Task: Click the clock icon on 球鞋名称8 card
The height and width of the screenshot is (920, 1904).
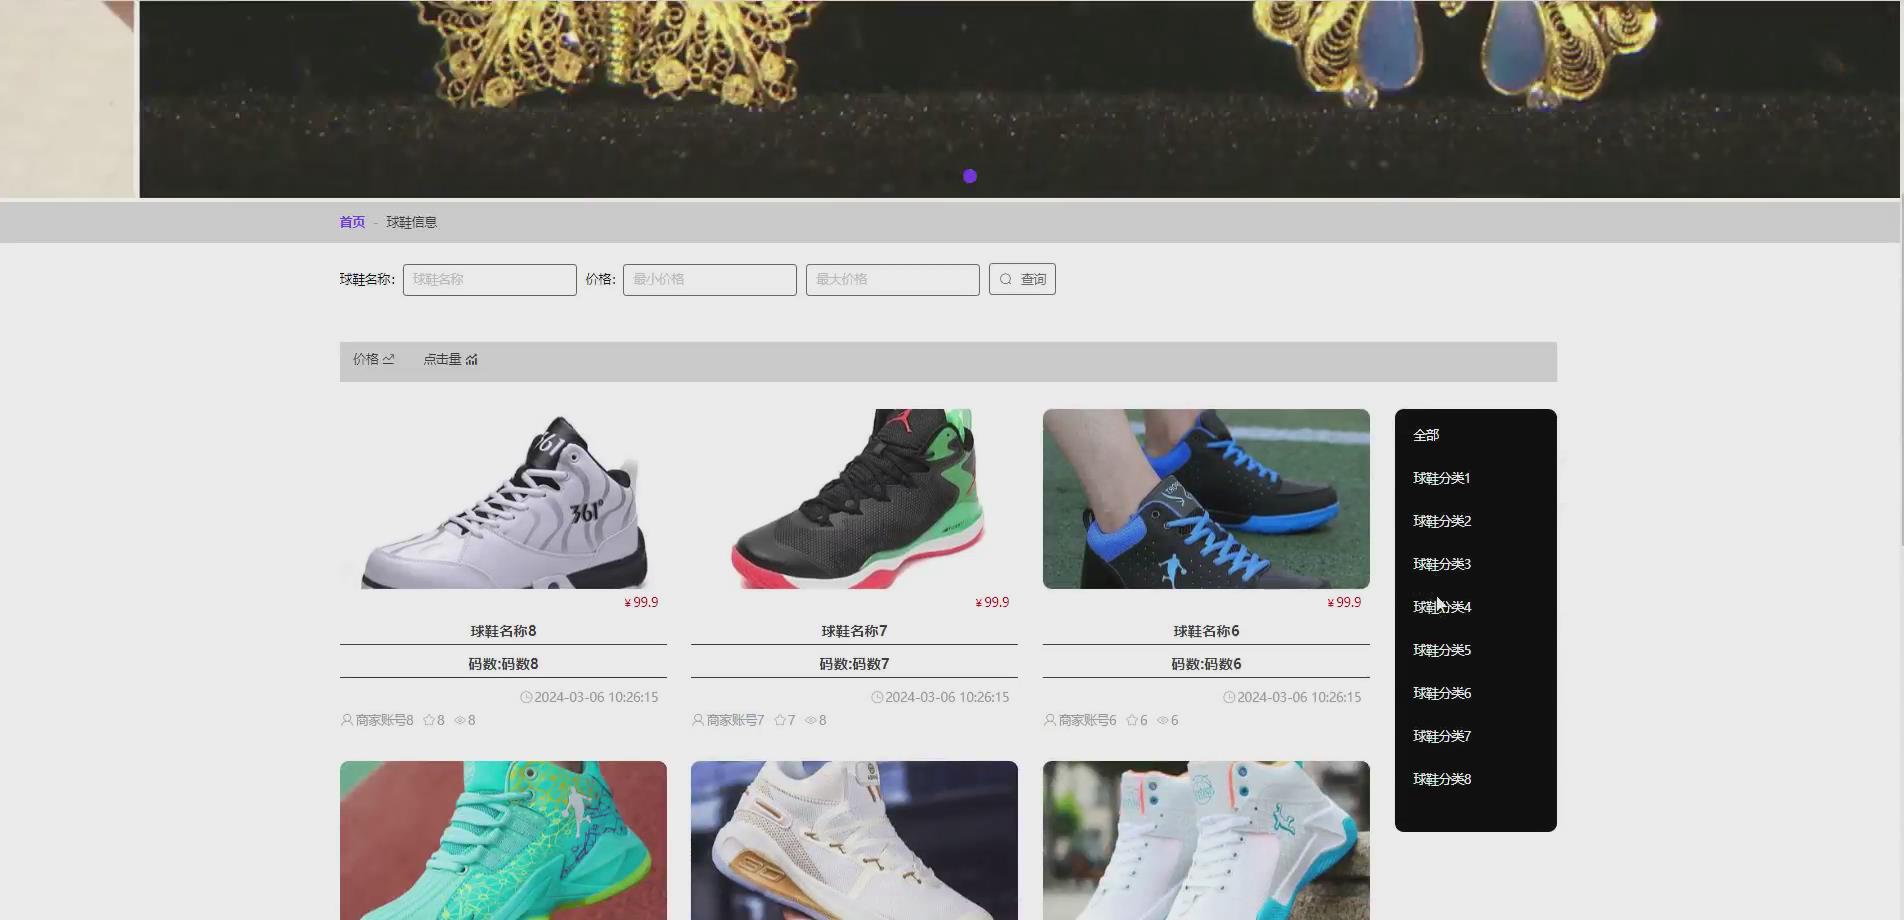Action: (x=527, y=696)
